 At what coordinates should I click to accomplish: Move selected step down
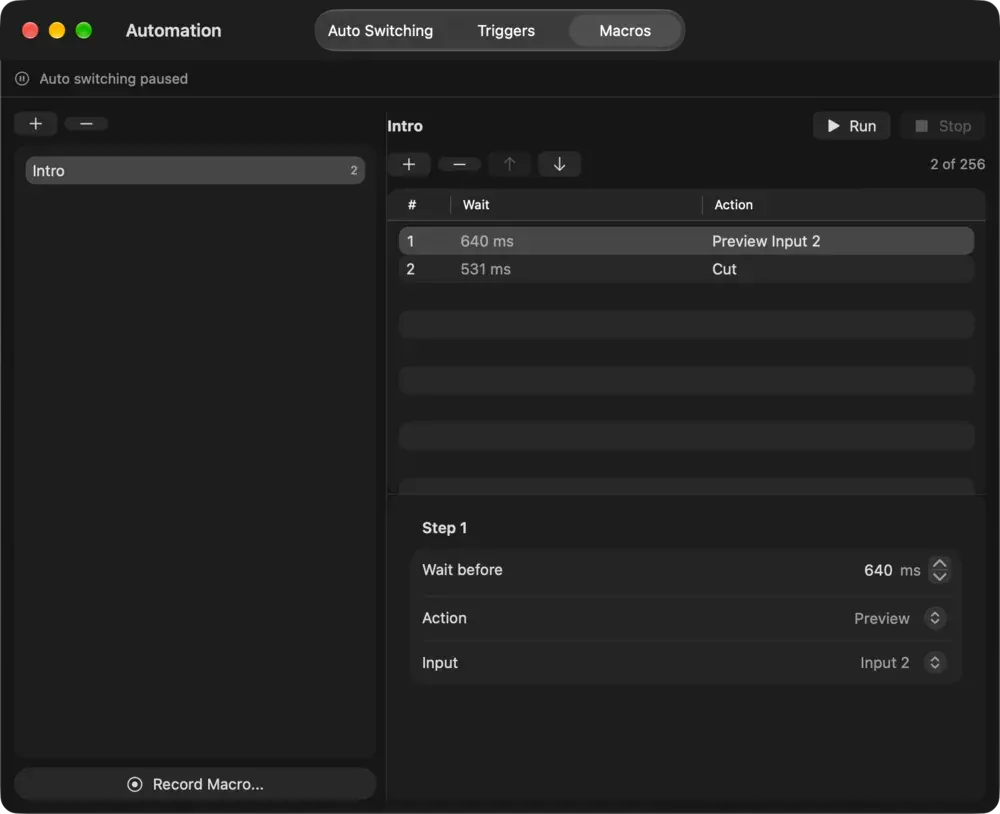[559, 165]
